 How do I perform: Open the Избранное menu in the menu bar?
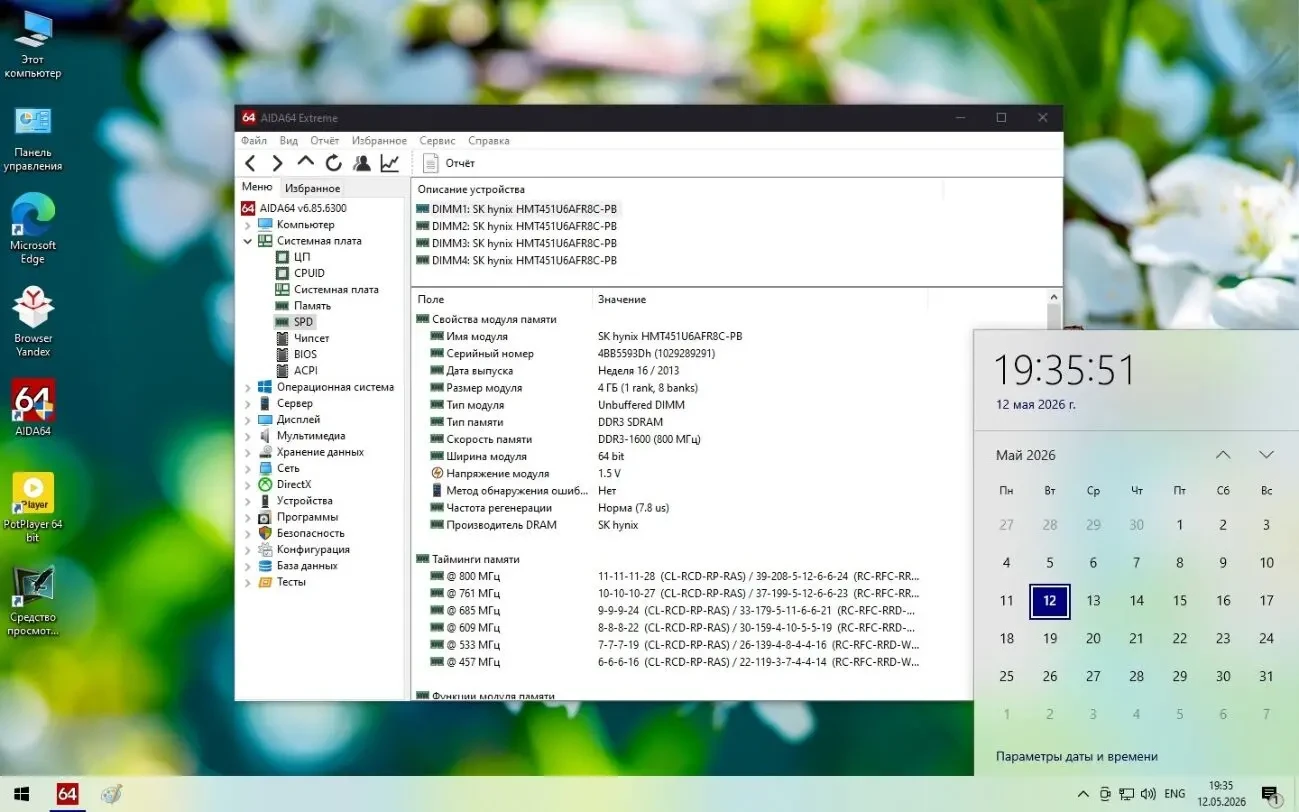pos(379,141)
